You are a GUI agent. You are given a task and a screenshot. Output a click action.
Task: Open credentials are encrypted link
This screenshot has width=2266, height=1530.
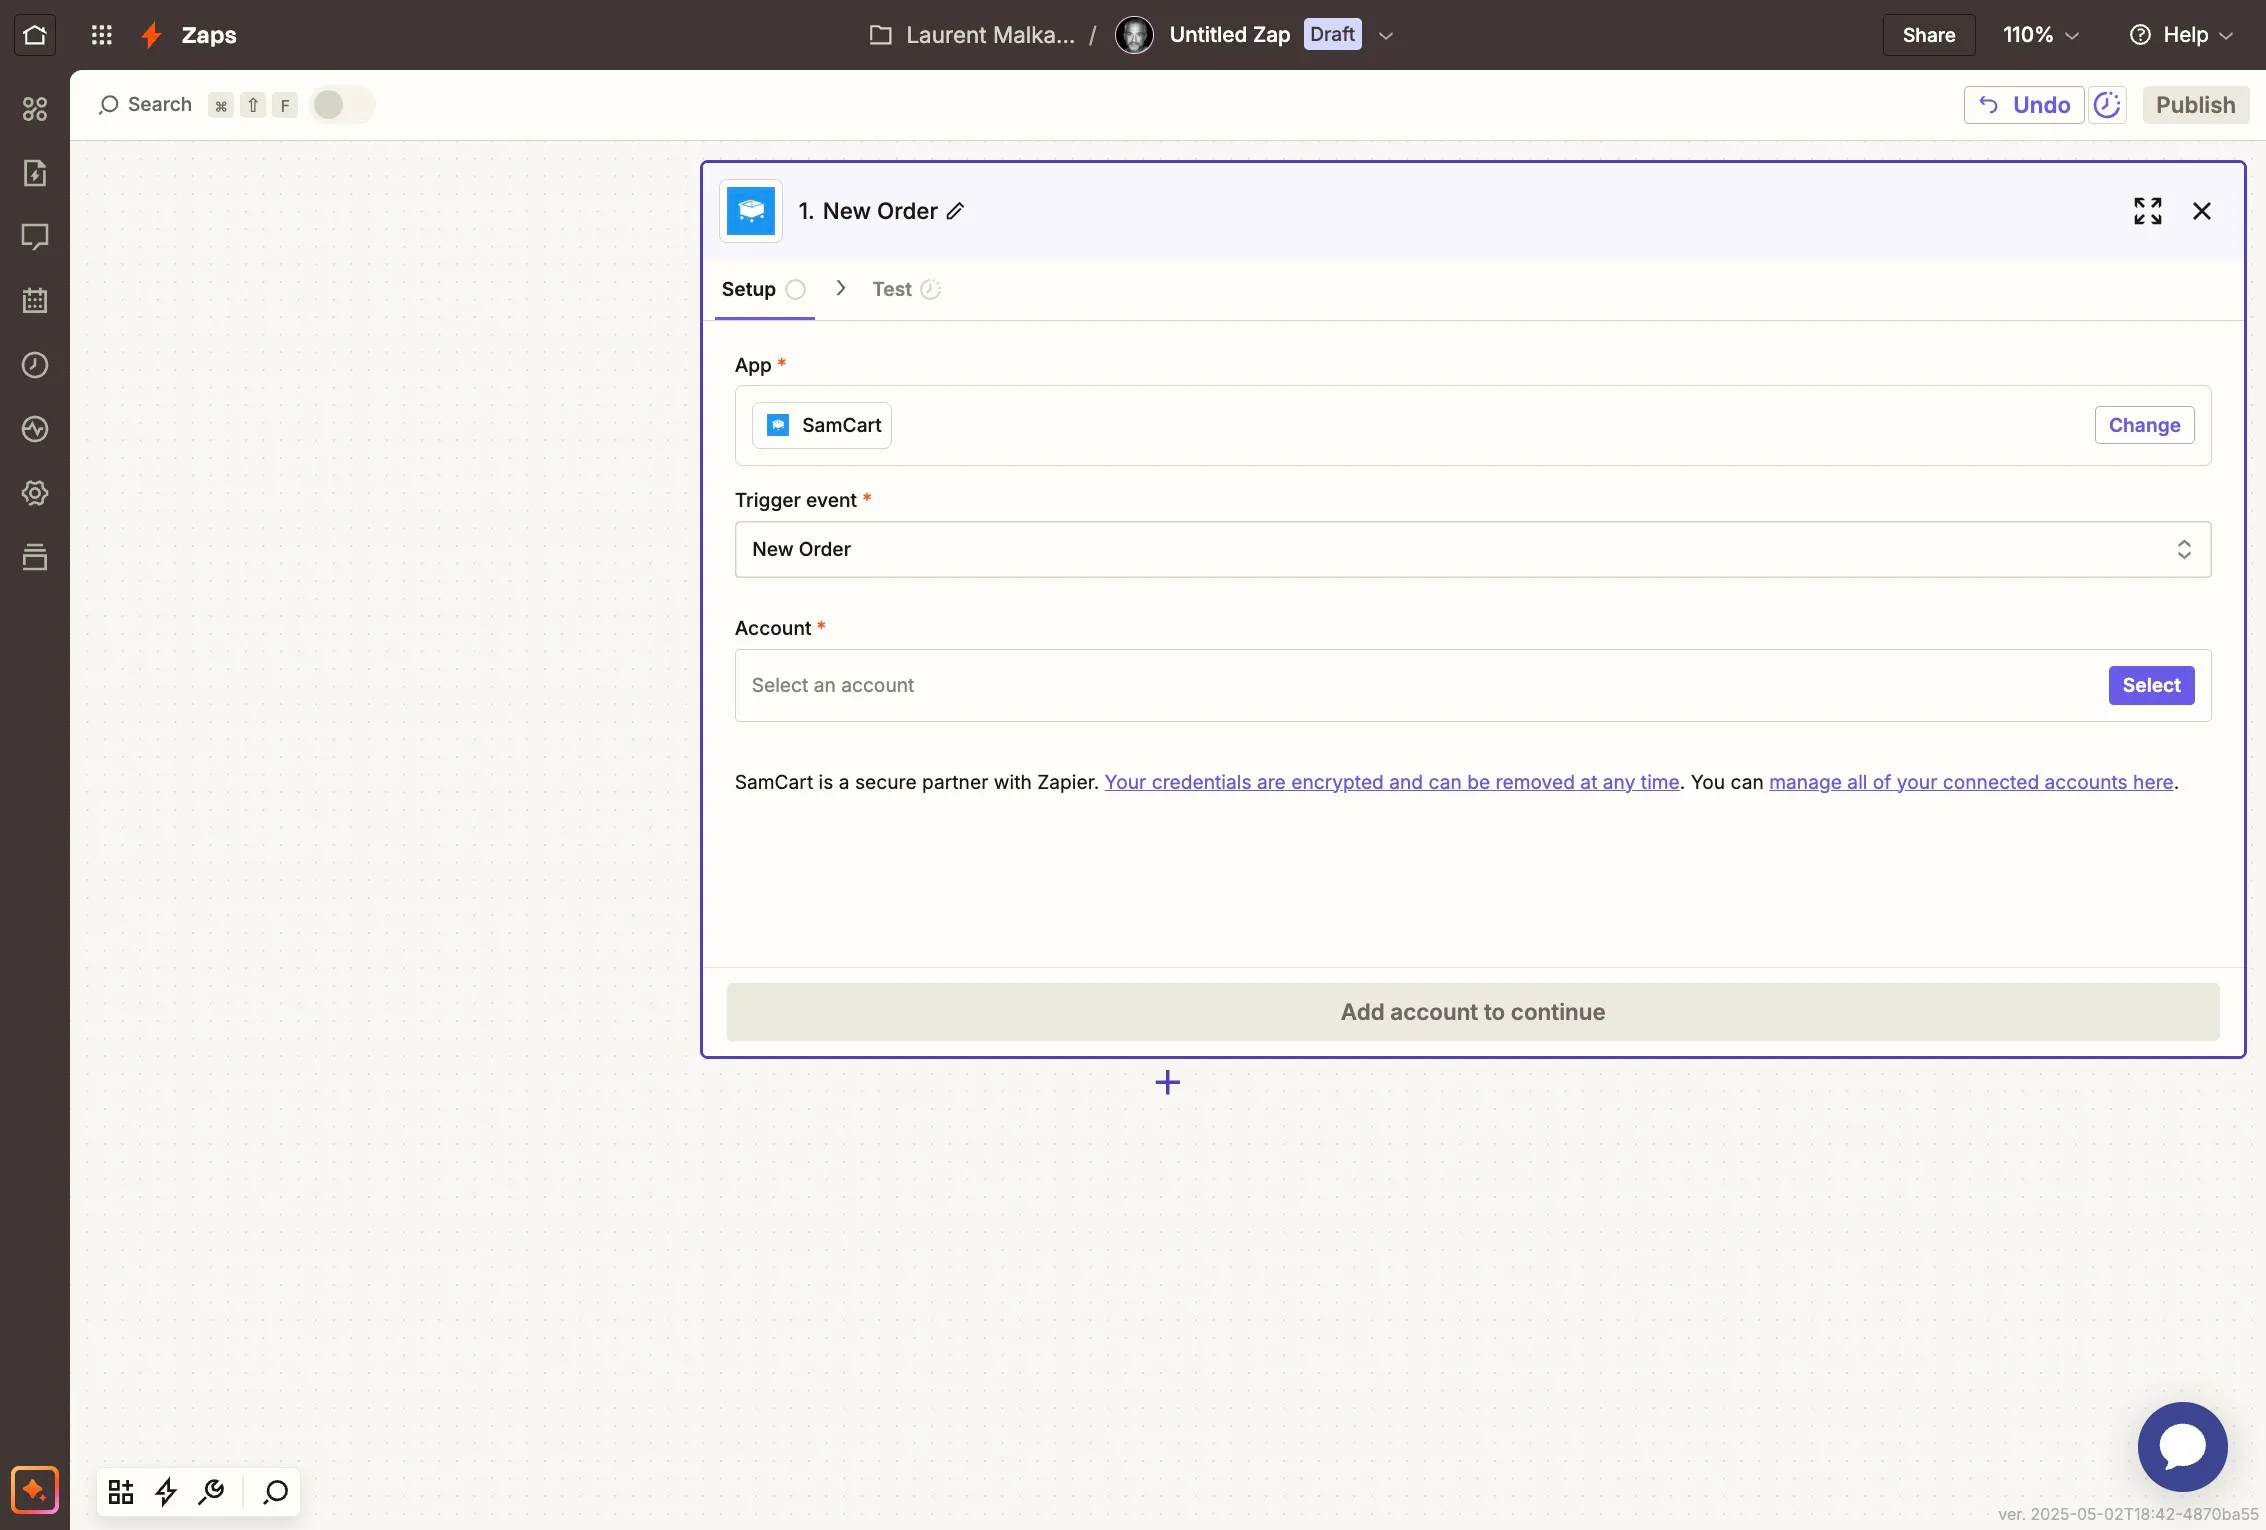tap(1391, 782)
